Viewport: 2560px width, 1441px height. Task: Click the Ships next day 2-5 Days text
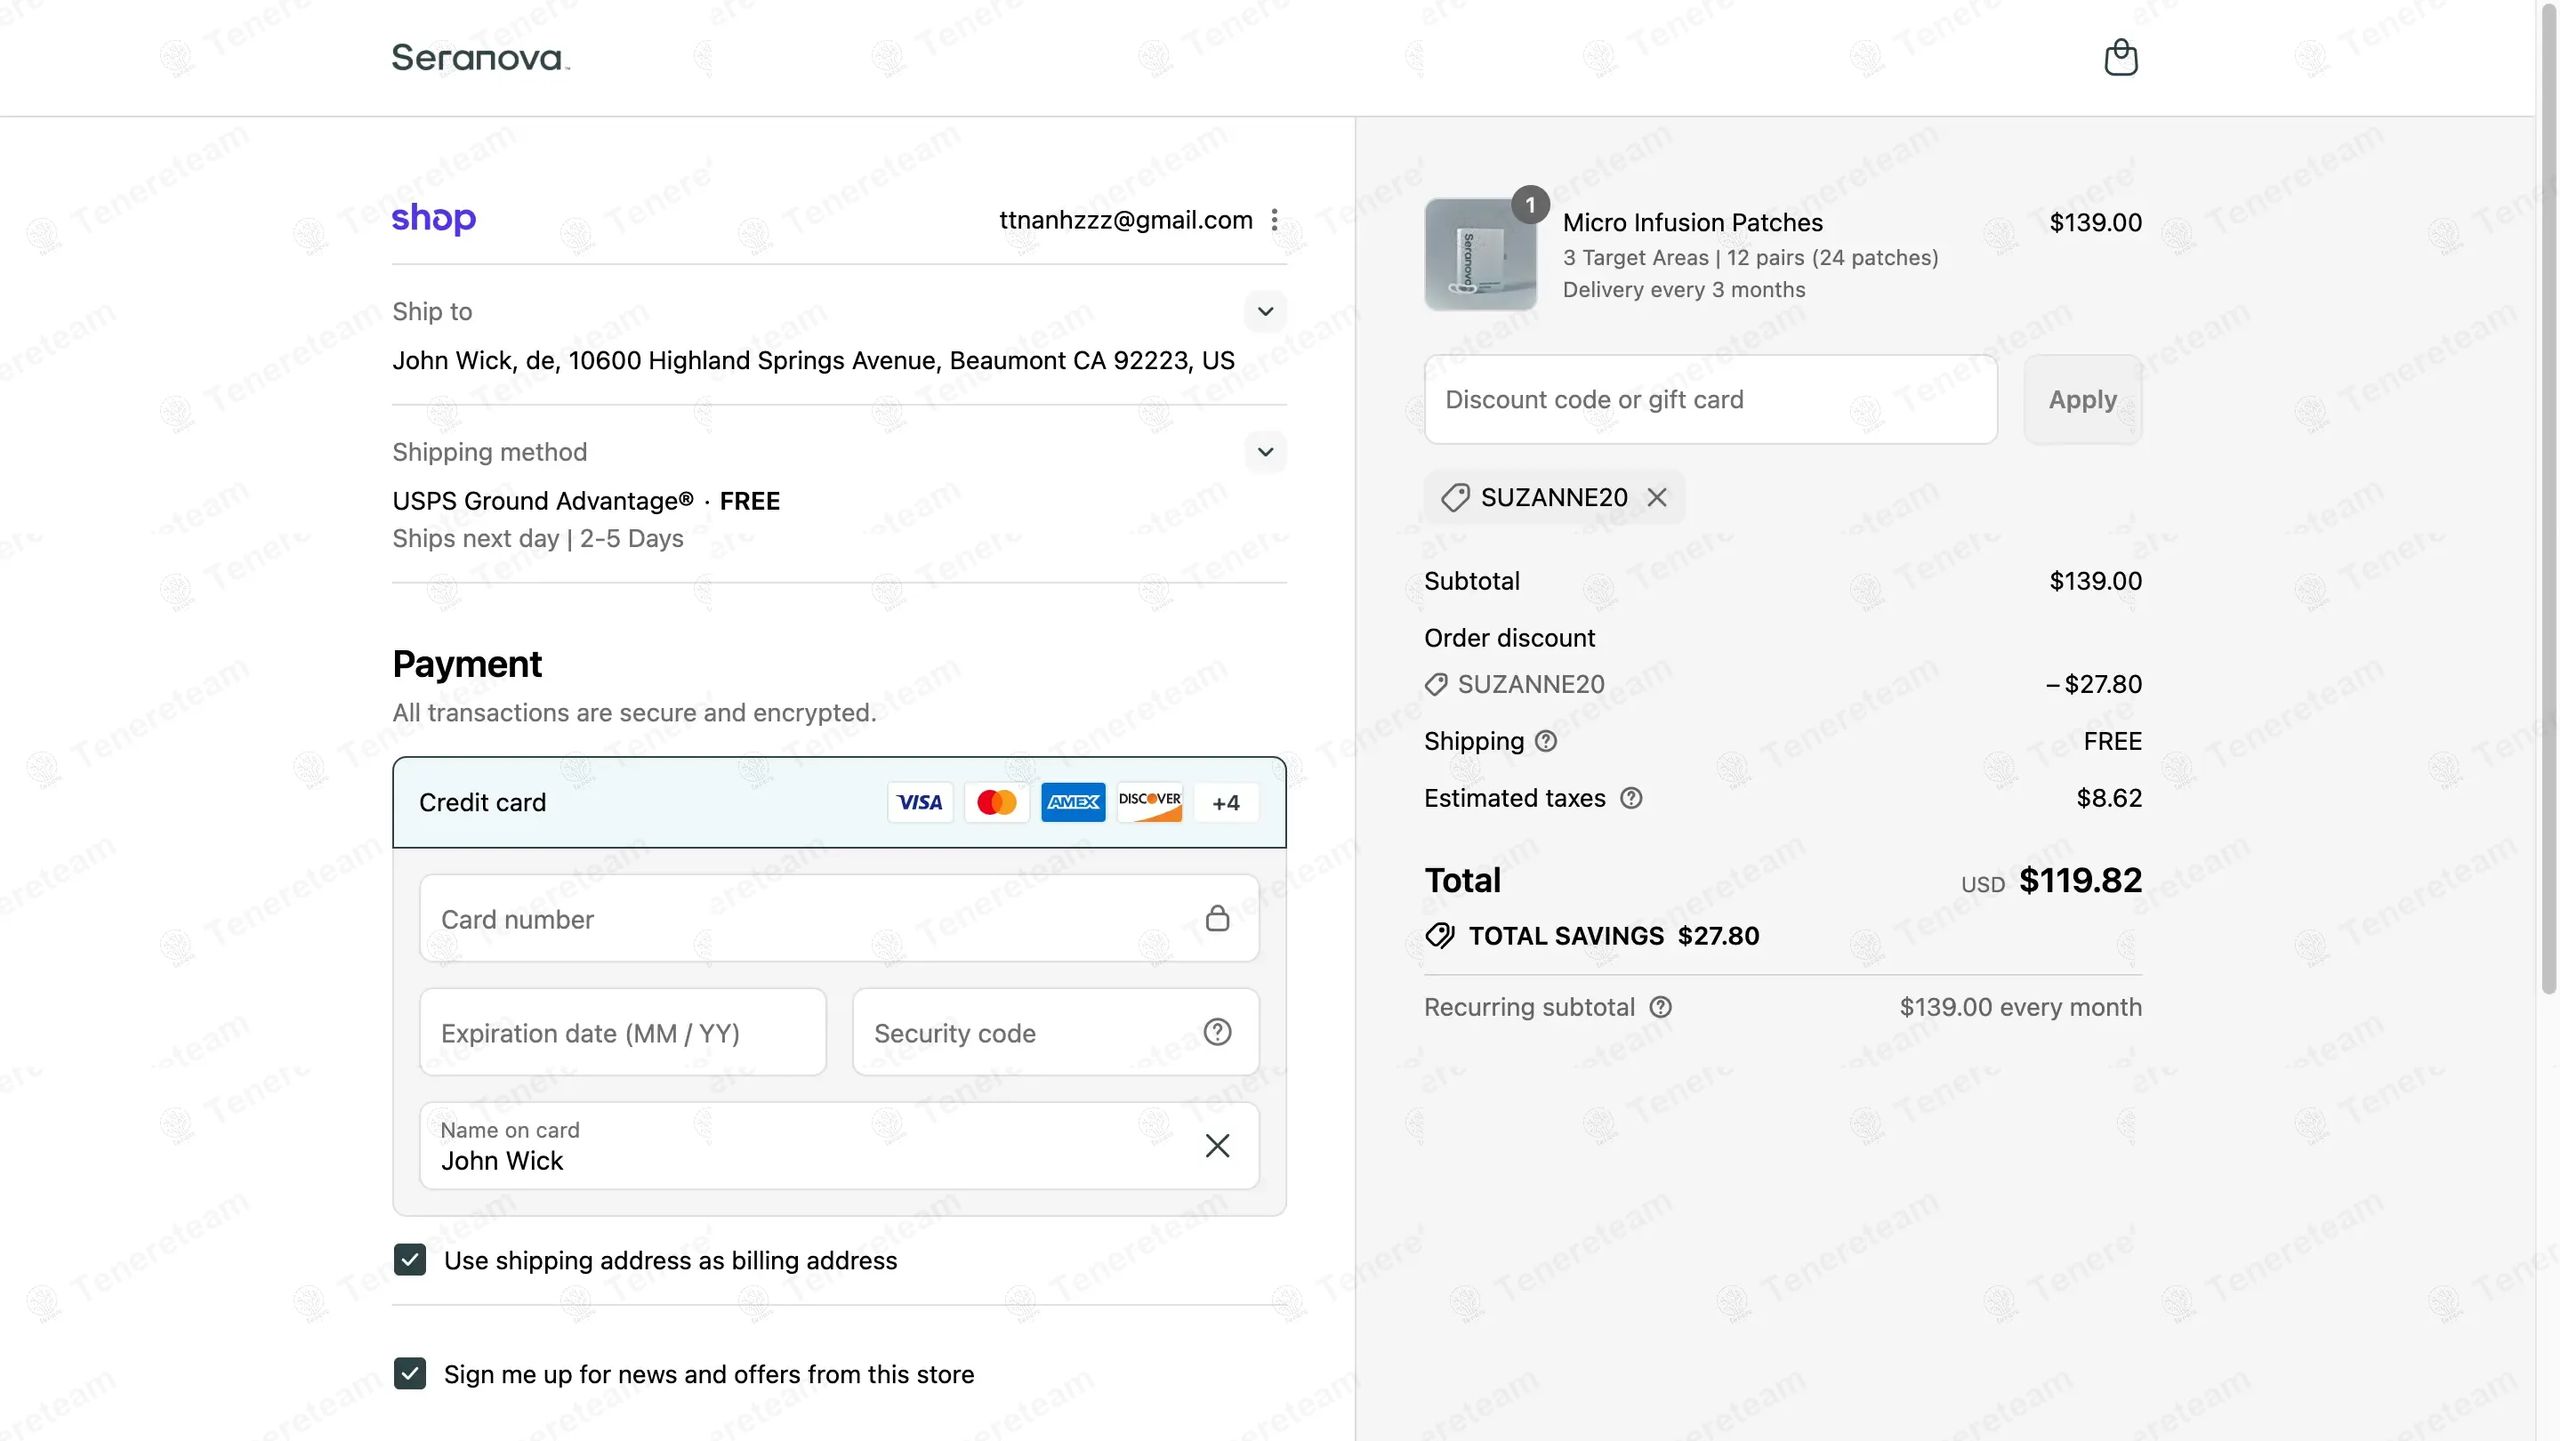coord(538,538)
